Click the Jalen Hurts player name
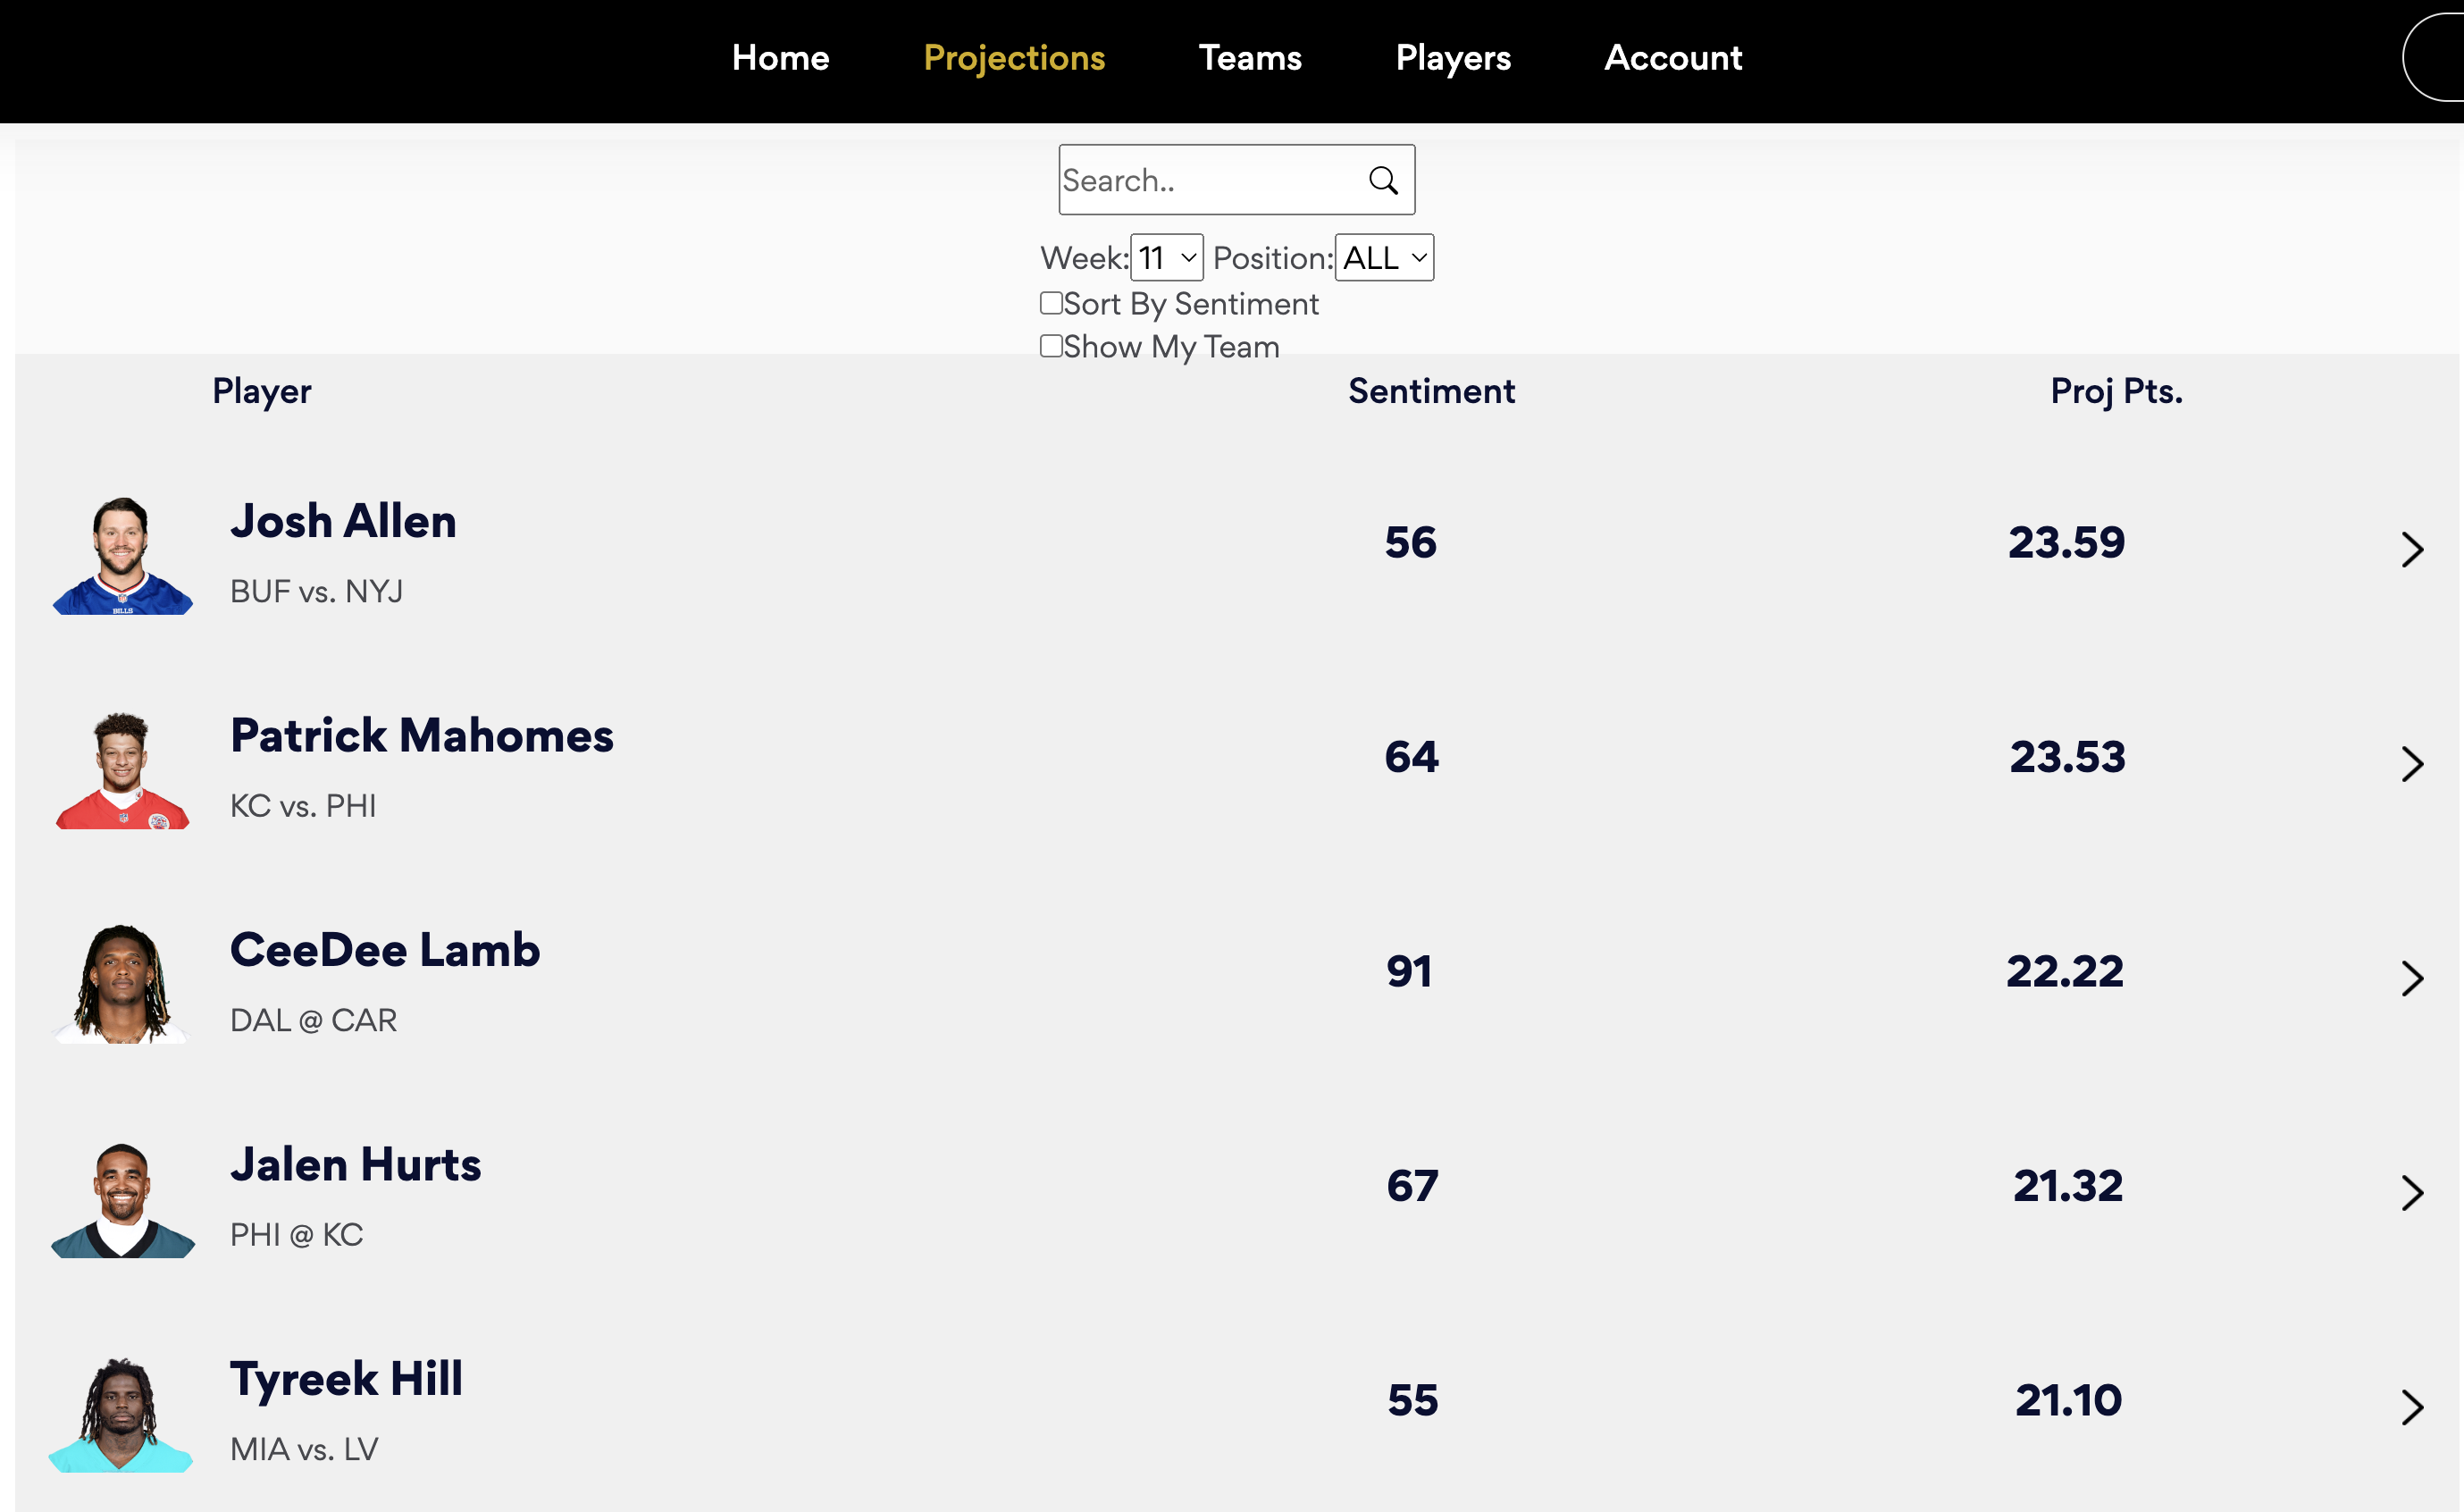This screenshot has height=1512, width=2464. click(355, 1165)
